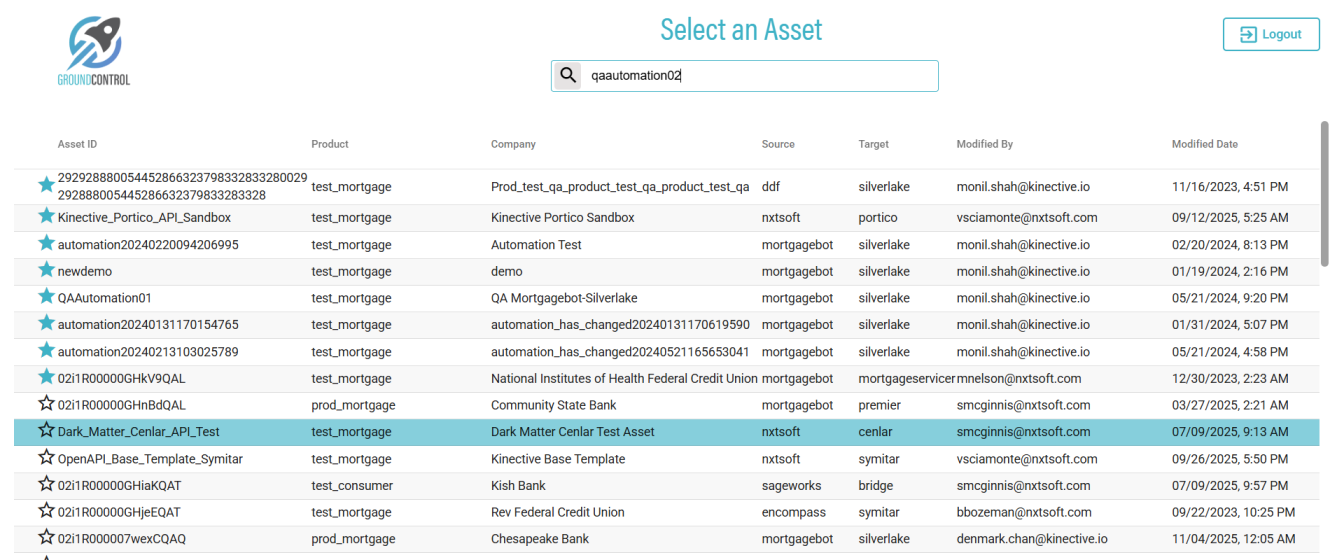Focus the asset search text field
This screenshot has height=560, width=1344.
point(758,76)
